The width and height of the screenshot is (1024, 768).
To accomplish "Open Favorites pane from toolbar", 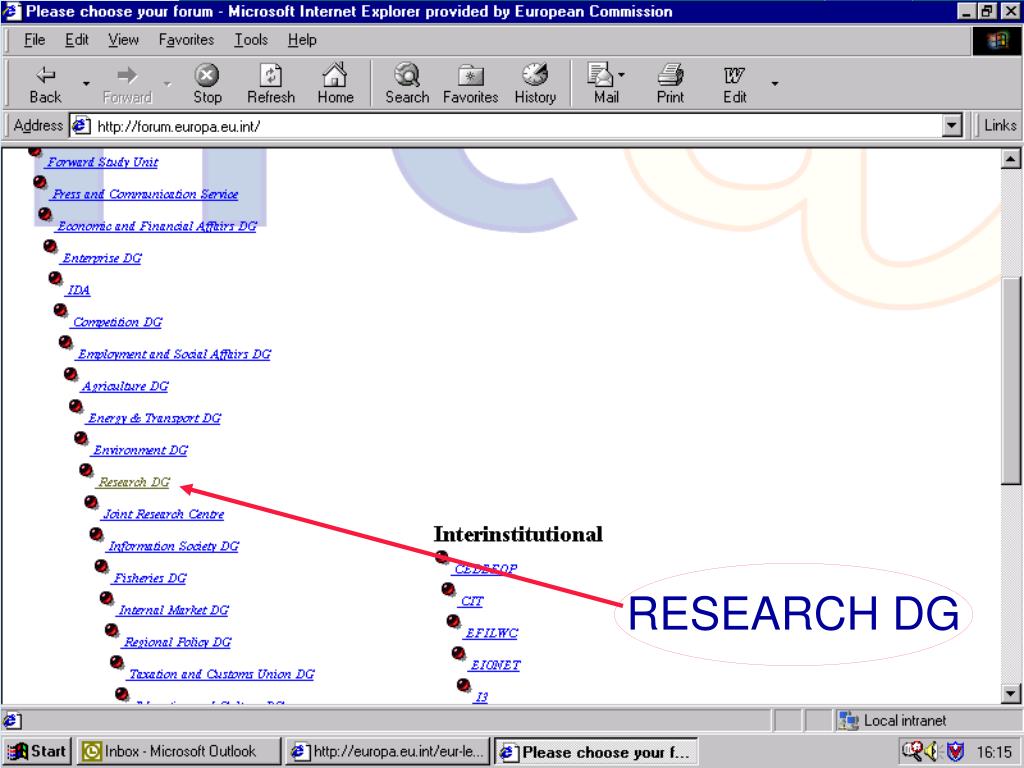I will click(x=470, y=84).
